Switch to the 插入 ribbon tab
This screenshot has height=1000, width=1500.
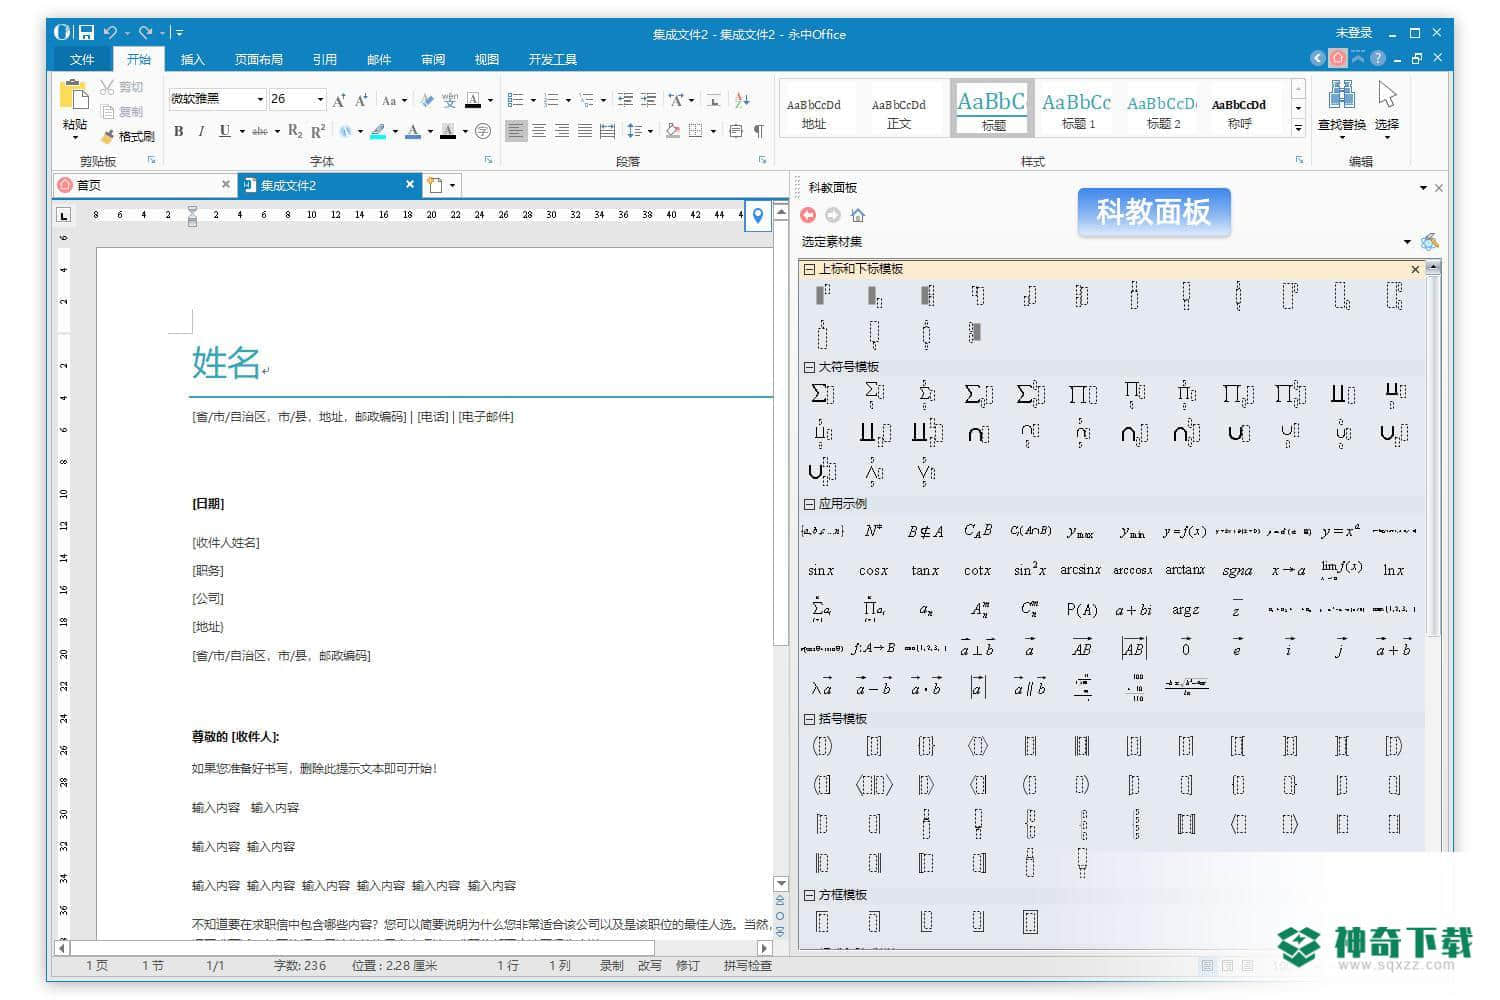[x=192, y=60]
